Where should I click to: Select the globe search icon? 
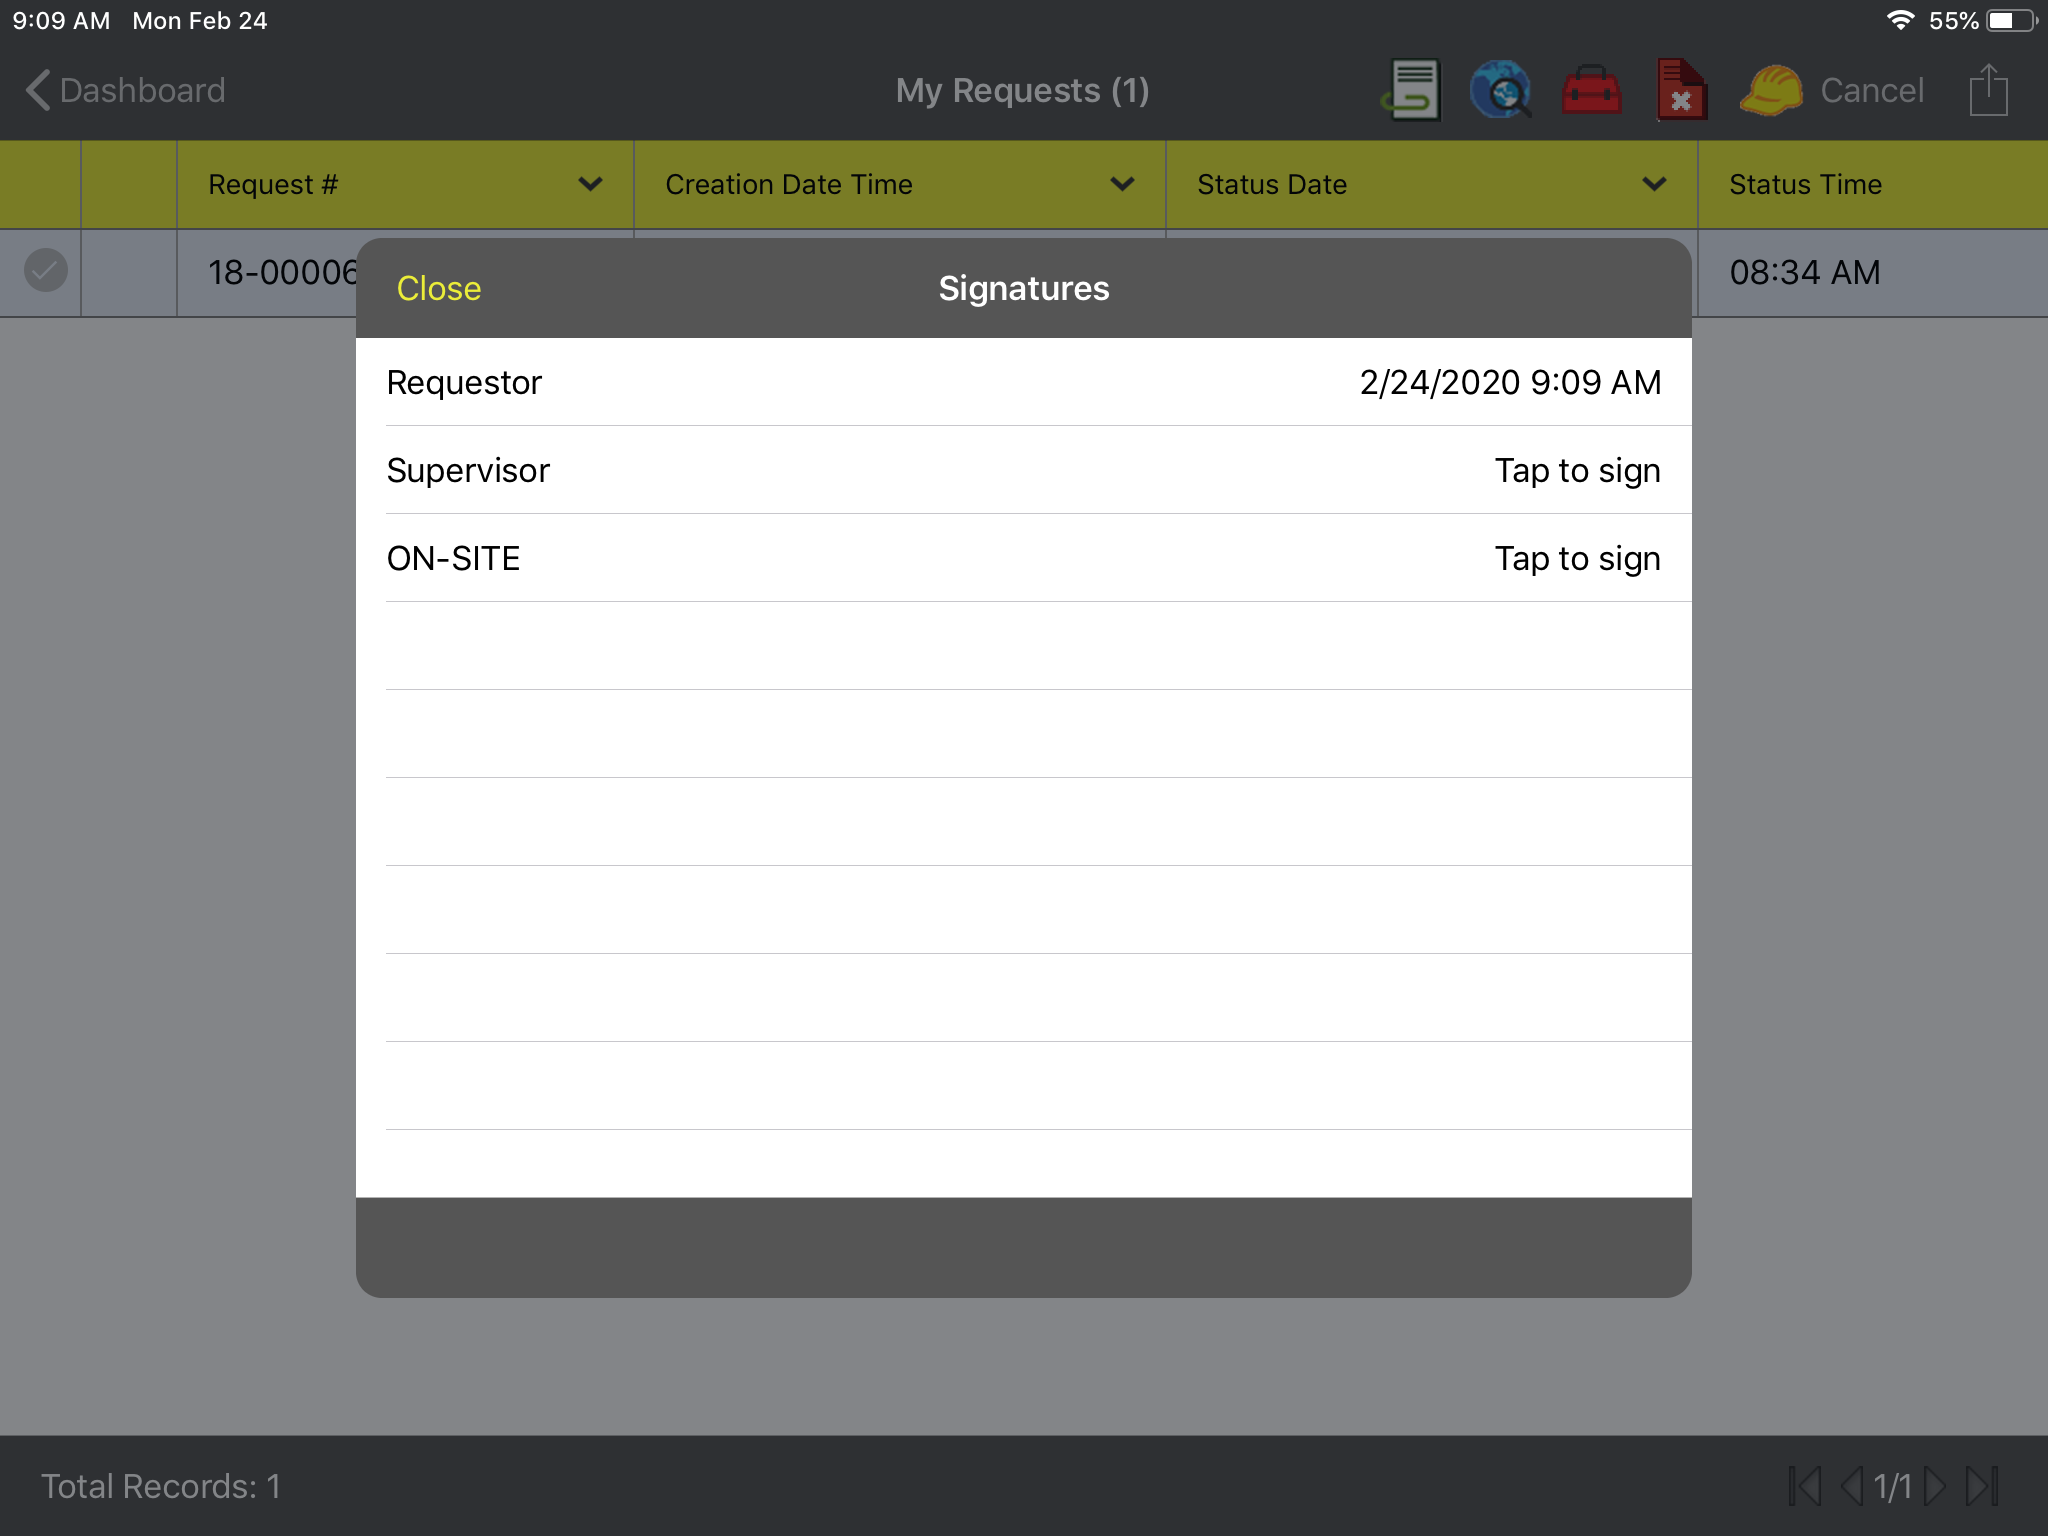1500,90
